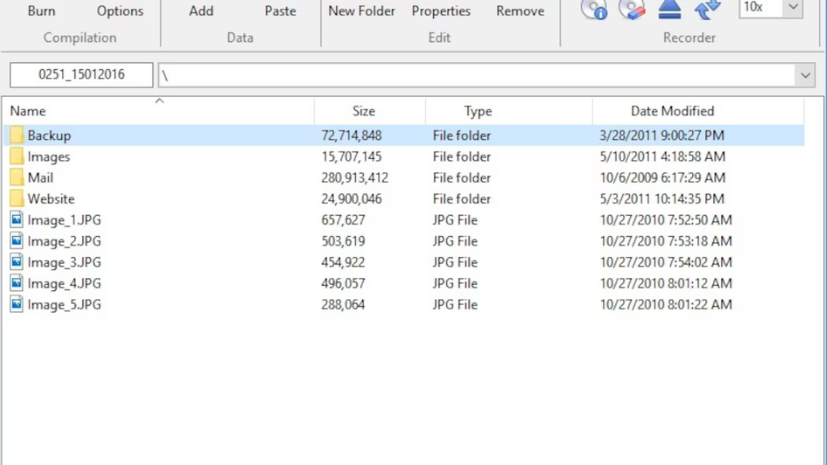Viewport: 827px width, 465px height.
Task: Click the disc label field 0251_15012016
Action: click(81, 75)
